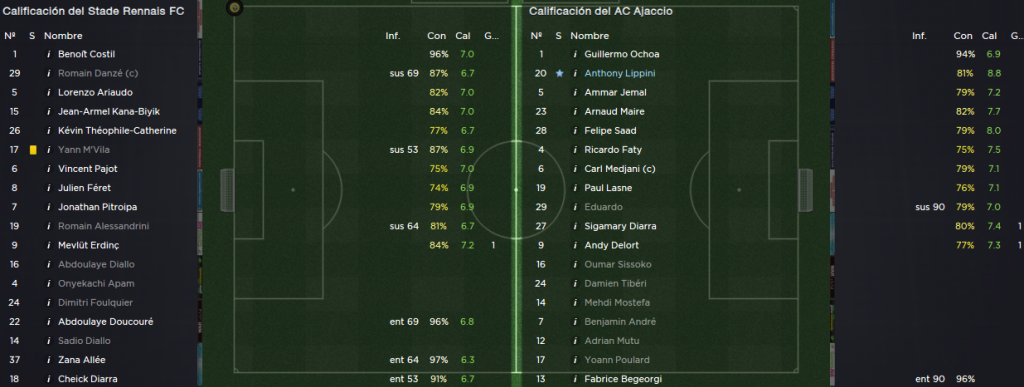Click the star icon beside Anthony Lippini
The width and height of the screenshot is (1024, 387).
point(559,73)
